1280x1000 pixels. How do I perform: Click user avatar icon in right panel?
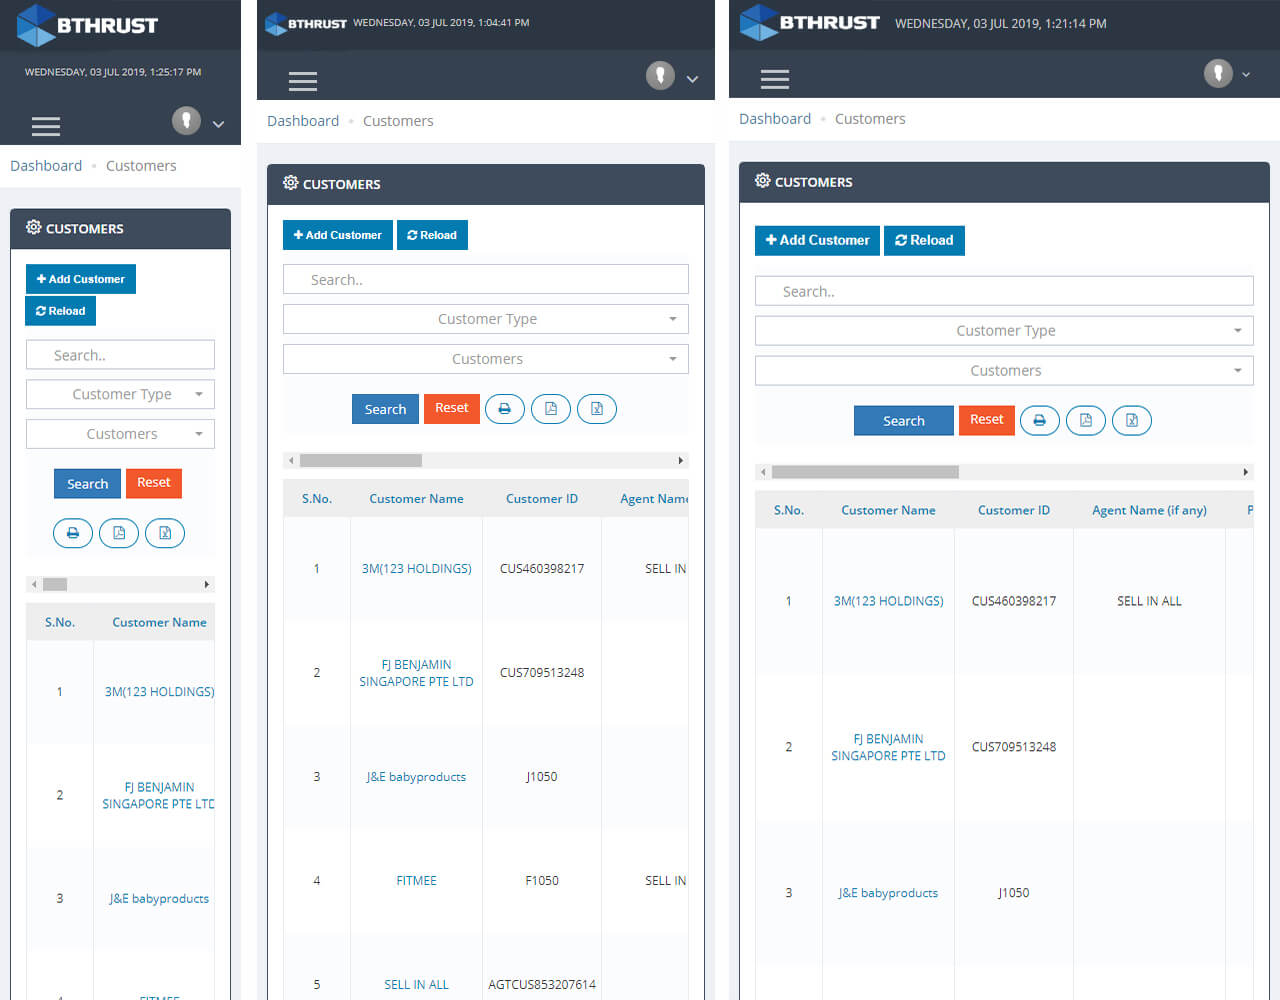(x=1218, y=73)
